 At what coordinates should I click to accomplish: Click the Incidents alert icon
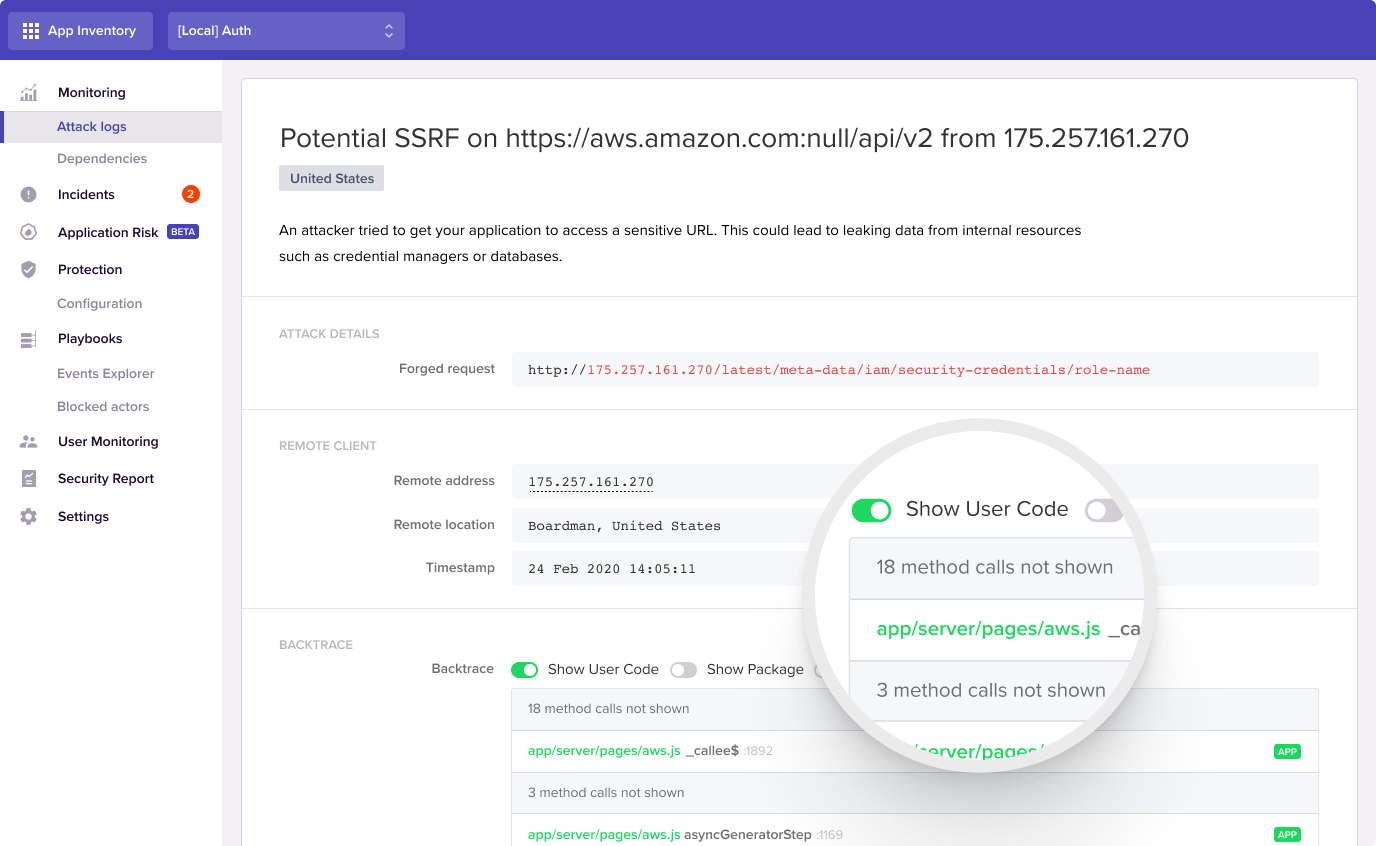29,195
